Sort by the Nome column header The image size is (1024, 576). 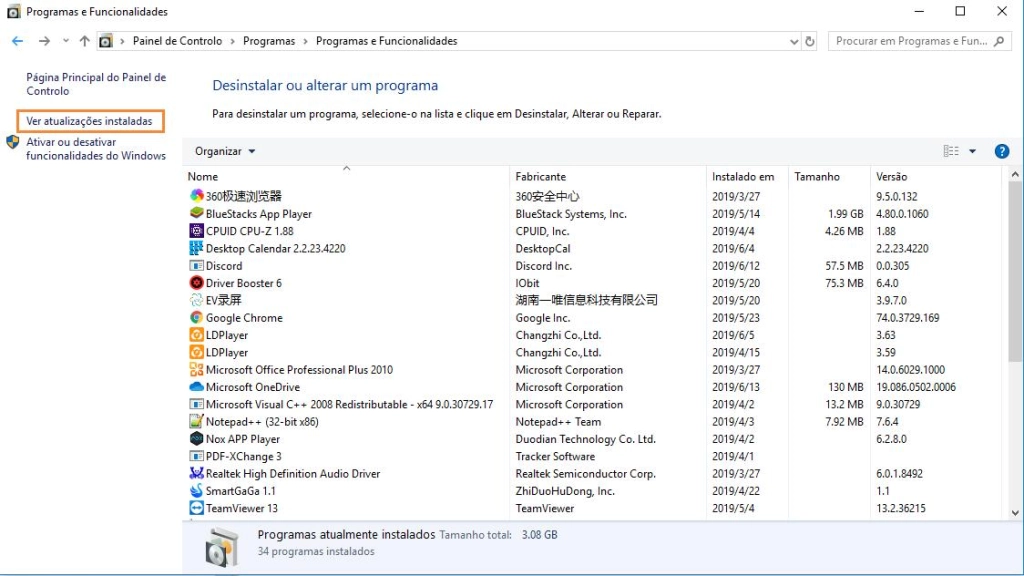[x=346, y=176]
